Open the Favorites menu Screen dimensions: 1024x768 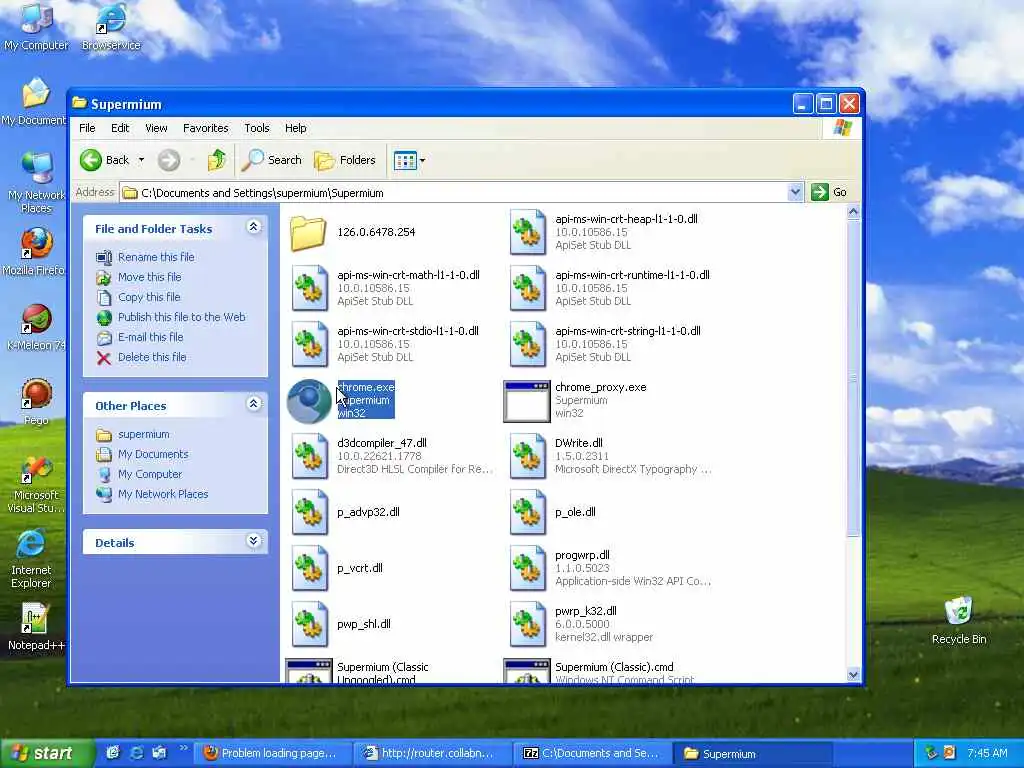206,128
